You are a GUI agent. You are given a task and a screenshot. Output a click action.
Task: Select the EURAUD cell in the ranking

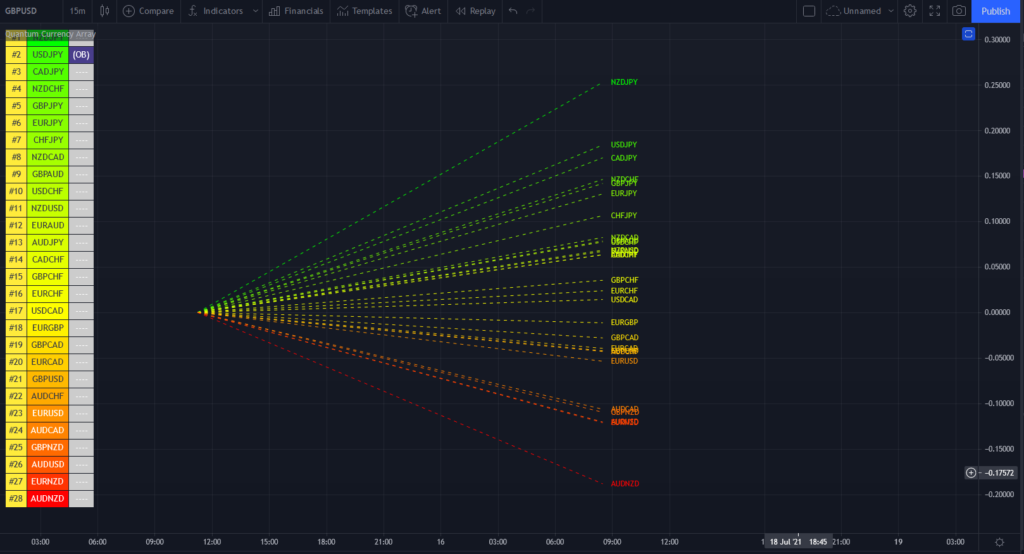pos(48,225)
